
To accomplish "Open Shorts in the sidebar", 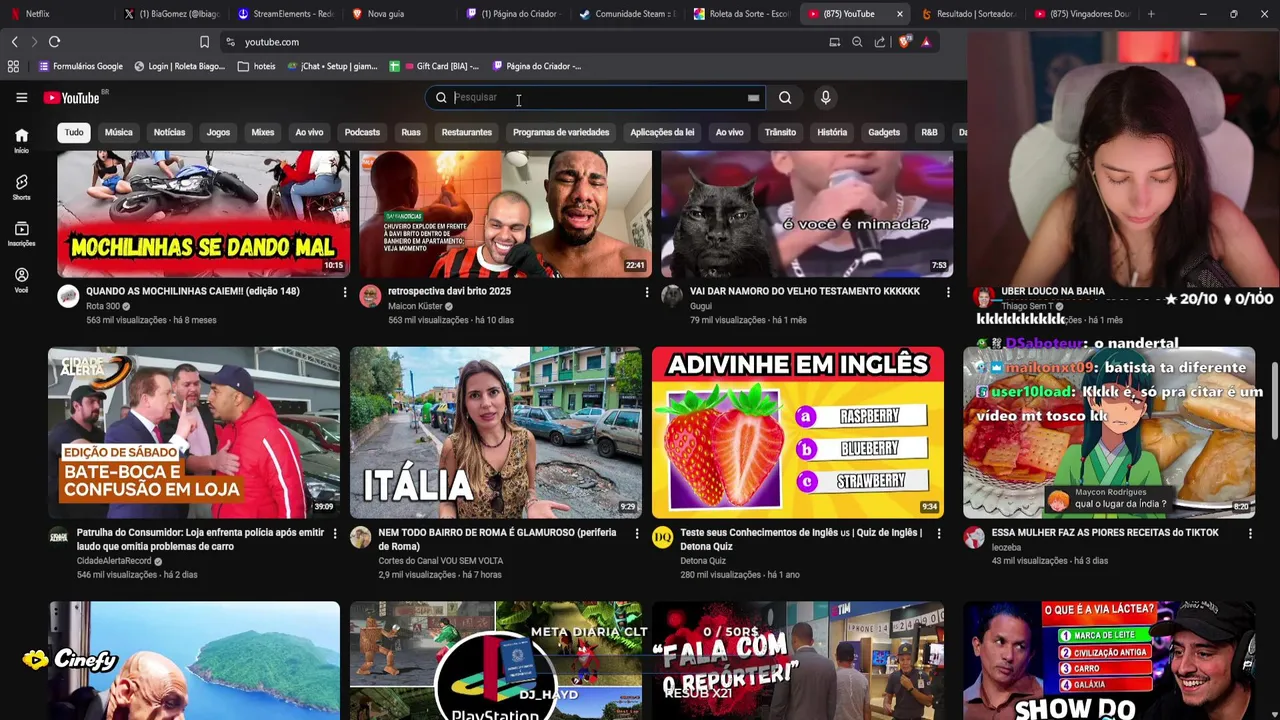I will (21, 187).
